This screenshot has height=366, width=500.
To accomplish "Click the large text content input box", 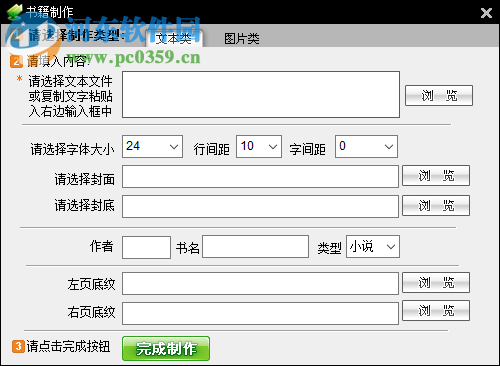I will pos(261,94).
